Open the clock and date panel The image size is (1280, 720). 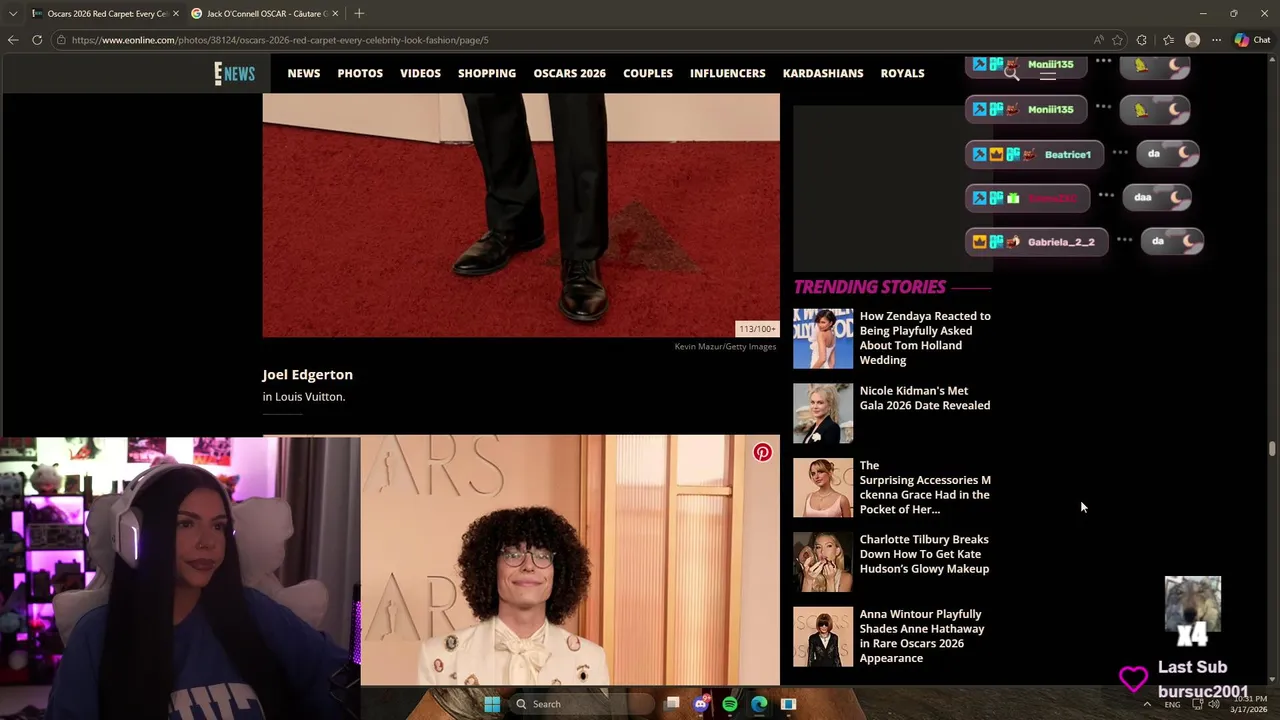click(1249, 704)
